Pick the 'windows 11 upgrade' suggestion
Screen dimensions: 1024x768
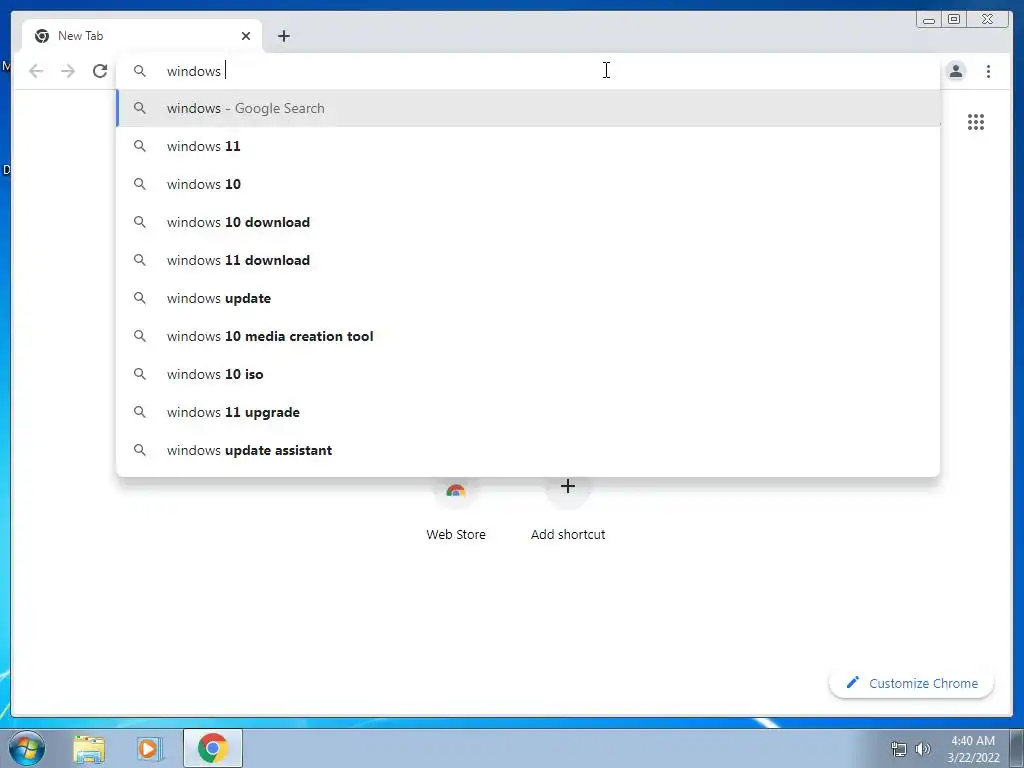tap(528, 412)
